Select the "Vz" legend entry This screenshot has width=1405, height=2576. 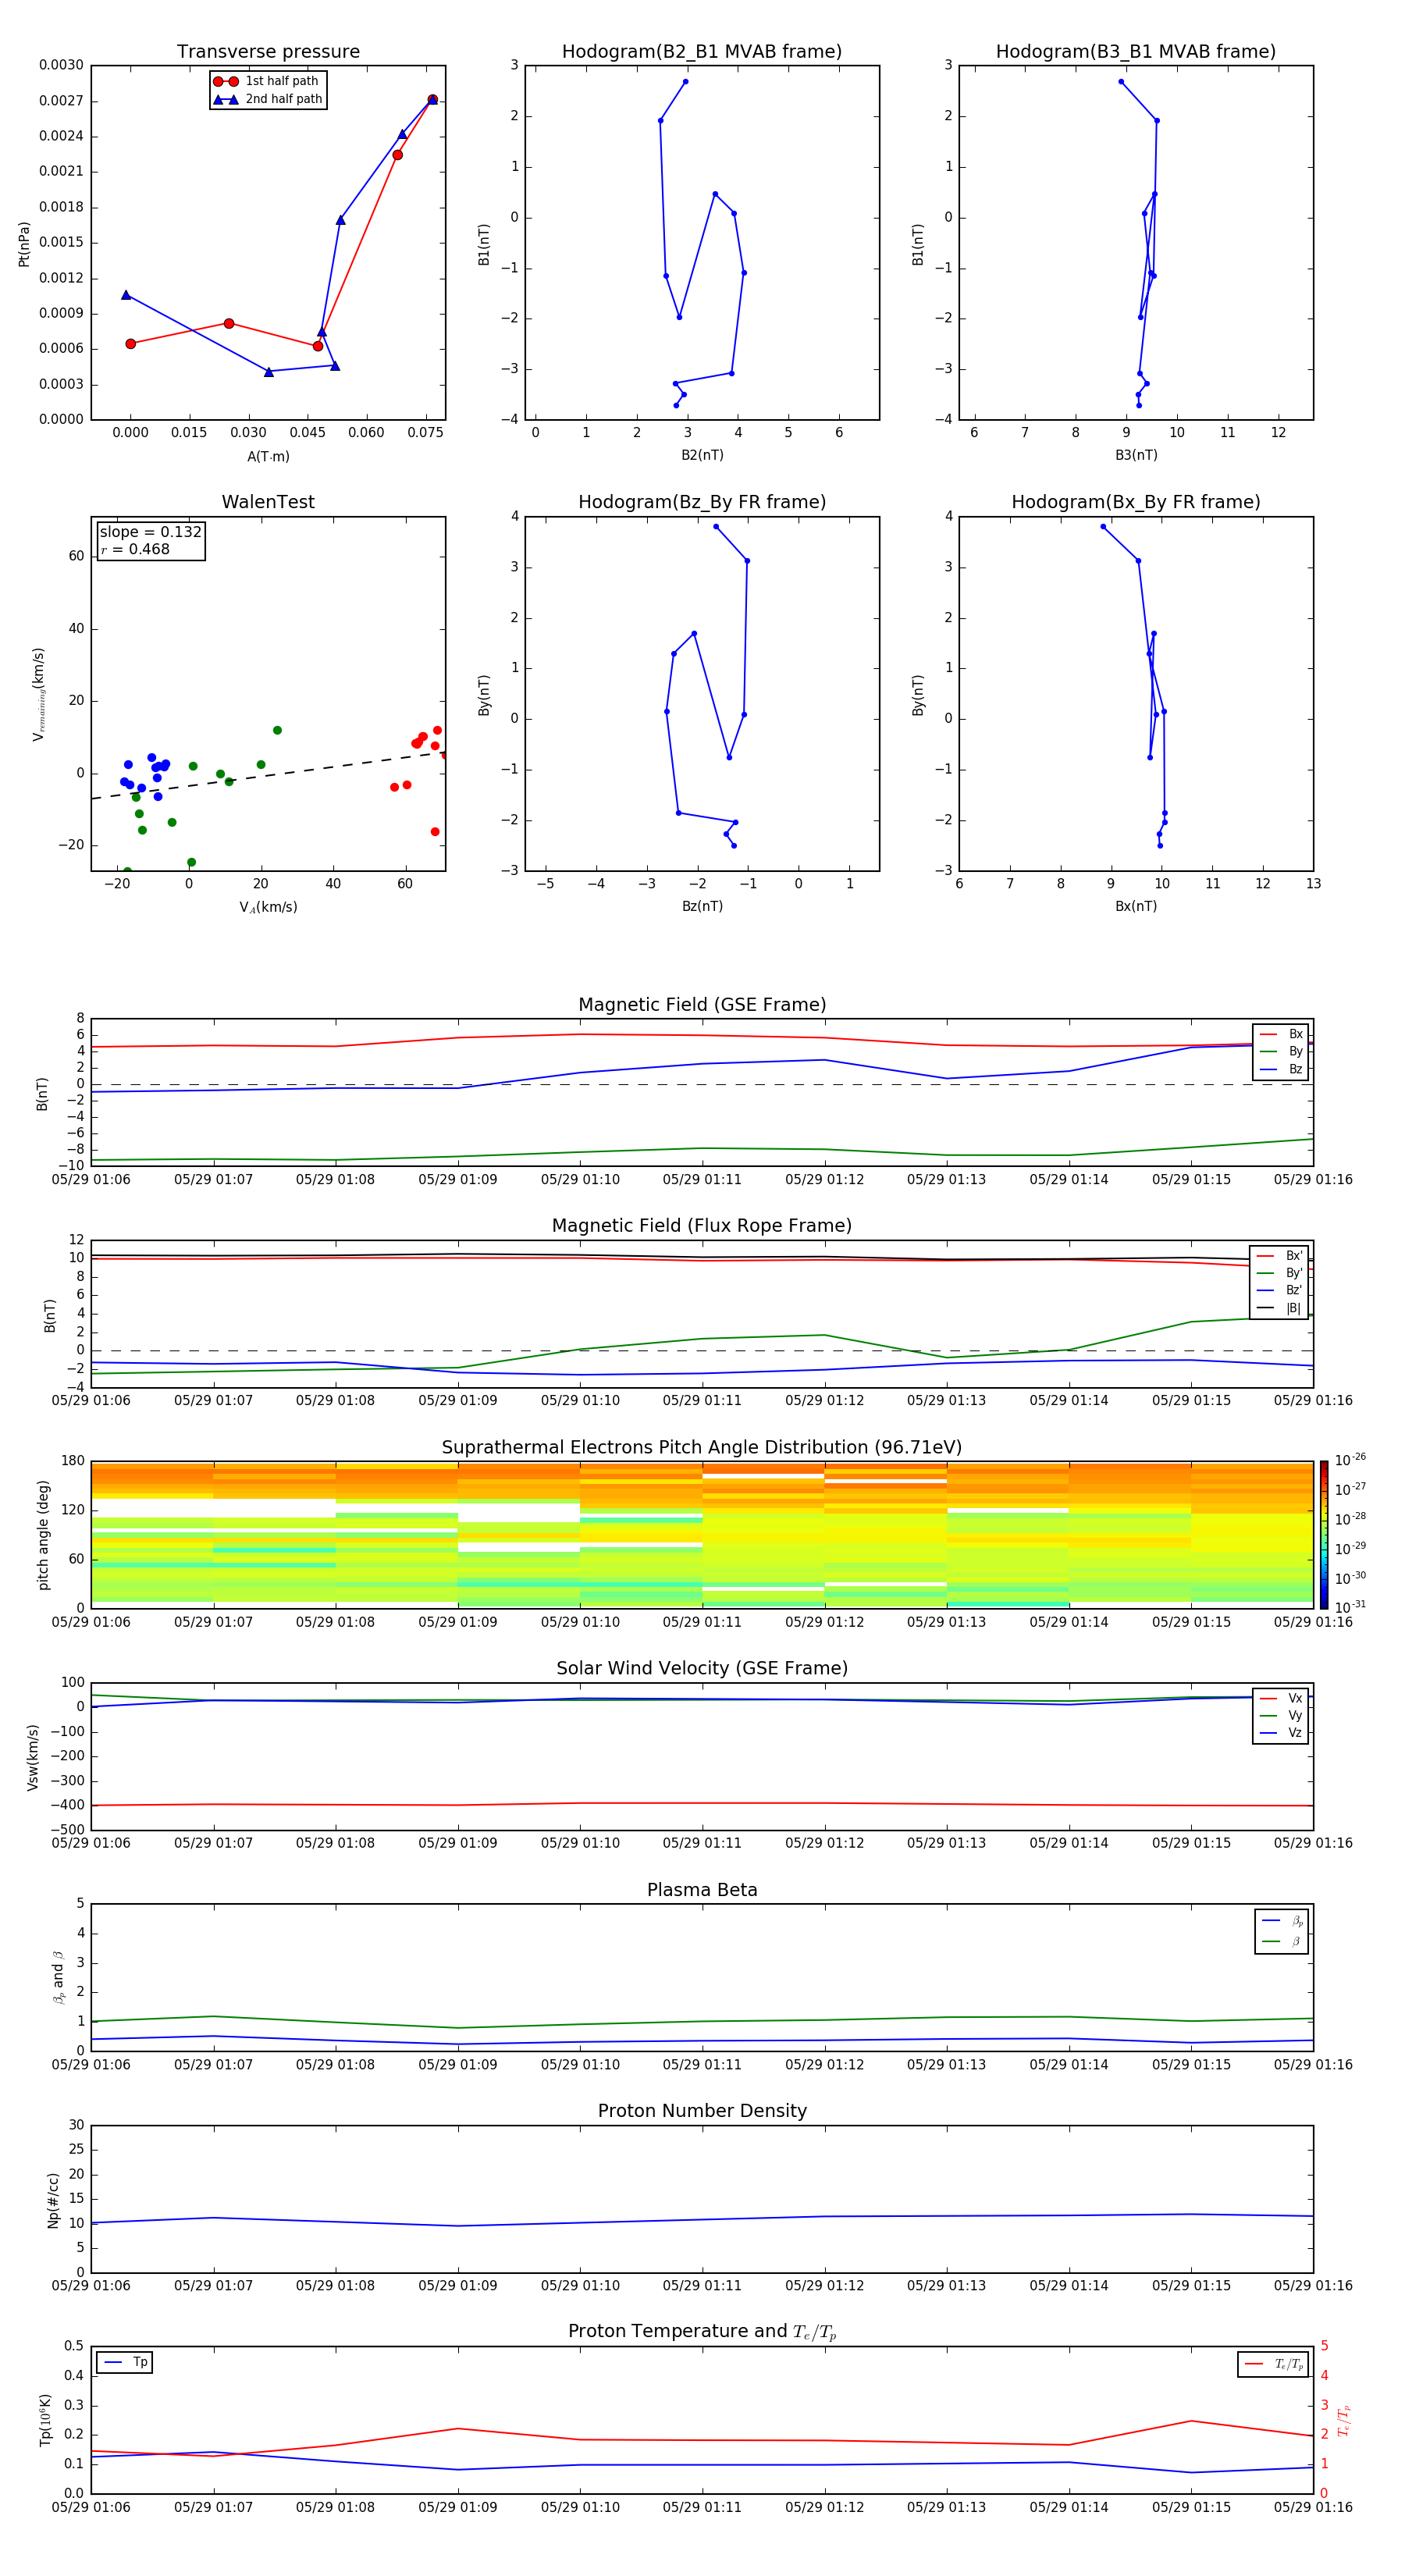click(1281, 1732)
